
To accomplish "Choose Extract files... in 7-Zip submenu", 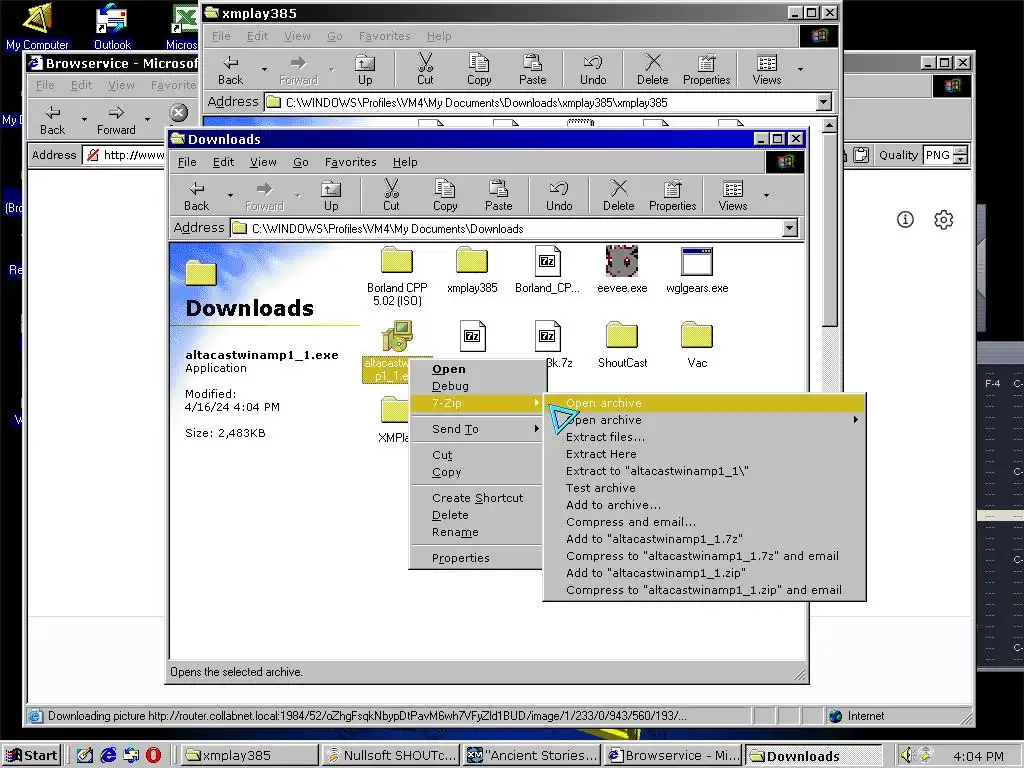I will click(705, 437).
